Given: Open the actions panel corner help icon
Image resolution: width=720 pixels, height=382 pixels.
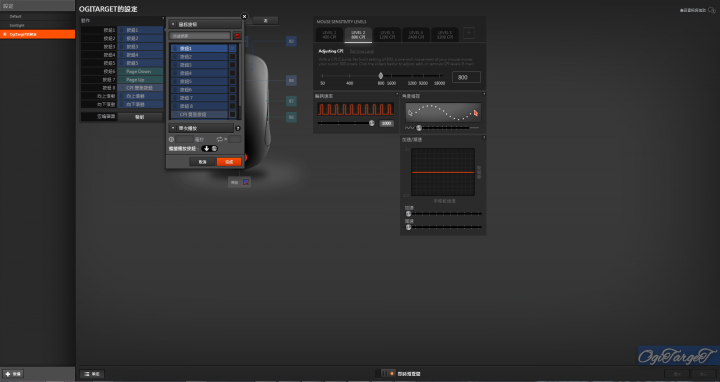Looking at the screenshot, I should [163, 19].
